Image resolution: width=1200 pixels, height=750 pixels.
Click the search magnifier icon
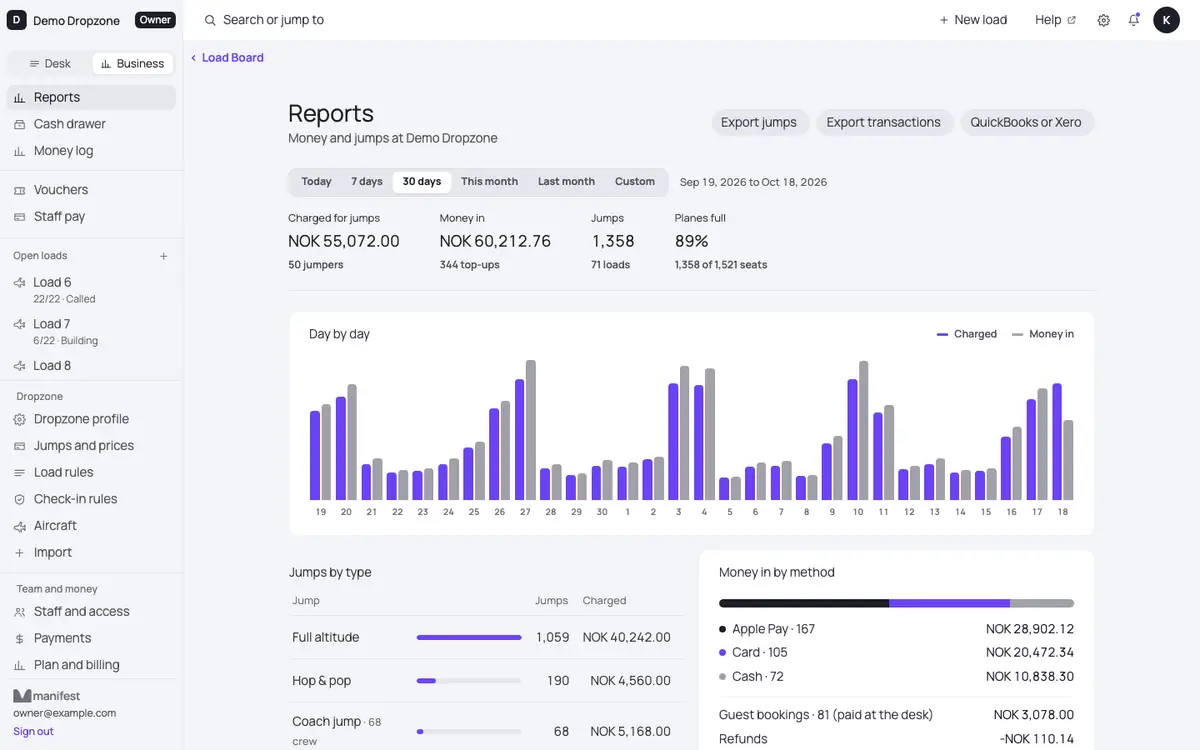(x=210, y=20)
